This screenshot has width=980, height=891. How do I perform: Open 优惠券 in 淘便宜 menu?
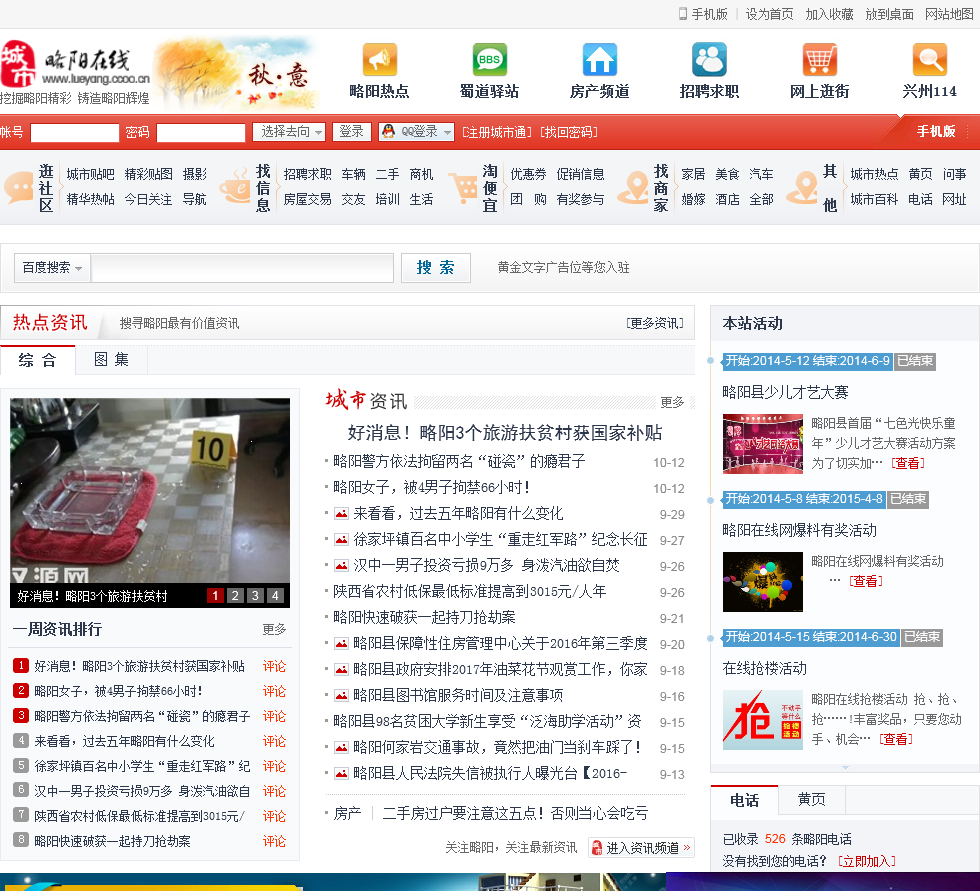point(528,174)
